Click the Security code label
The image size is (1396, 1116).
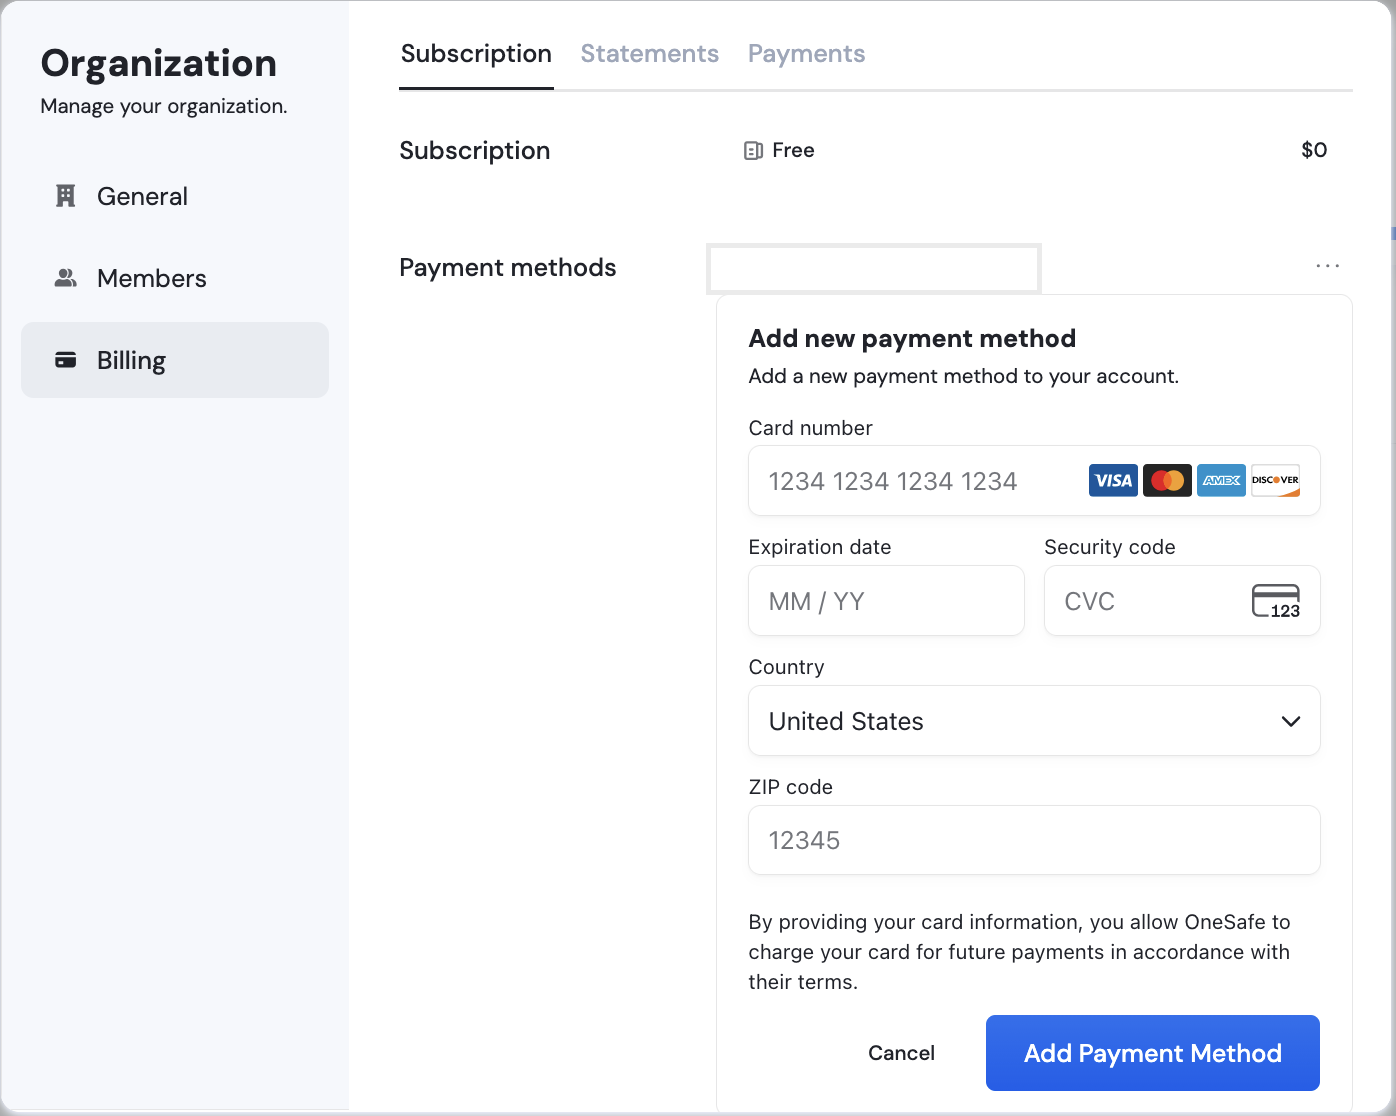pos(1110,547)
